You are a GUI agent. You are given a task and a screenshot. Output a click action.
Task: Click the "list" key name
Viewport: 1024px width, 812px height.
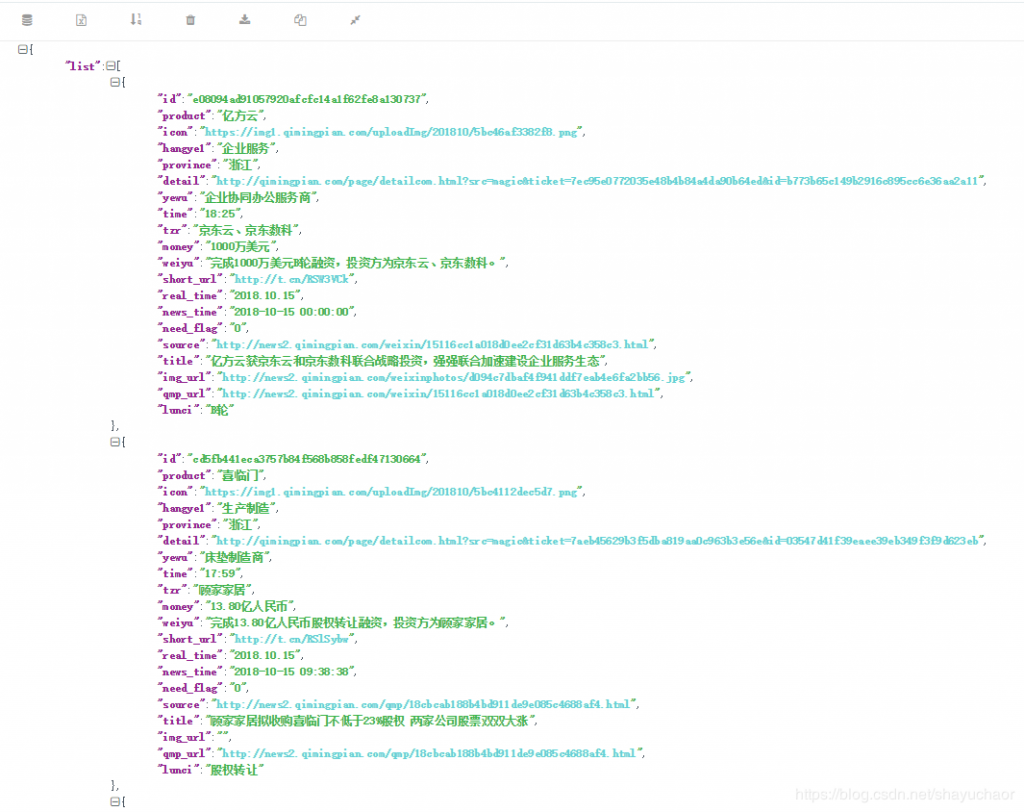(83, 66)
